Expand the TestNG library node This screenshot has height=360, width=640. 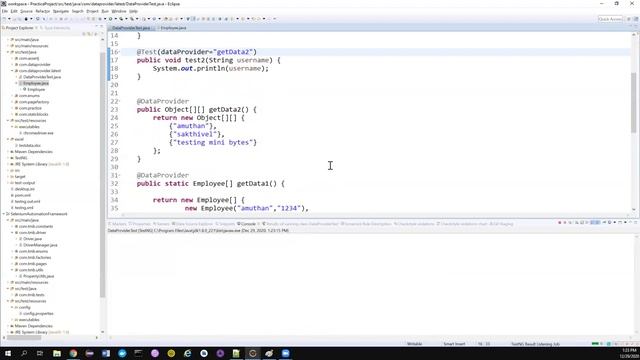[8, 158]
